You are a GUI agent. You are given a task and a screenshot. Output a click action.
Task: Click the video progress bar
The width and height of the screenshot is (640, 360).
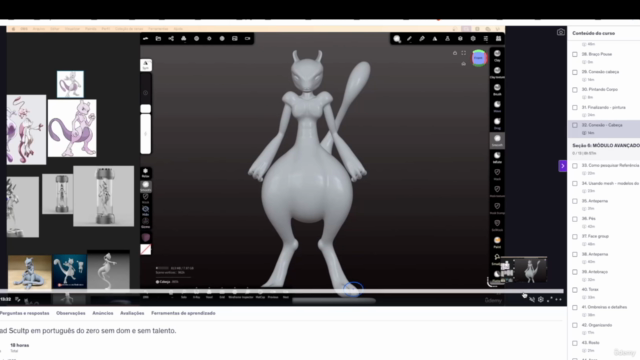[x=282, y=291]
